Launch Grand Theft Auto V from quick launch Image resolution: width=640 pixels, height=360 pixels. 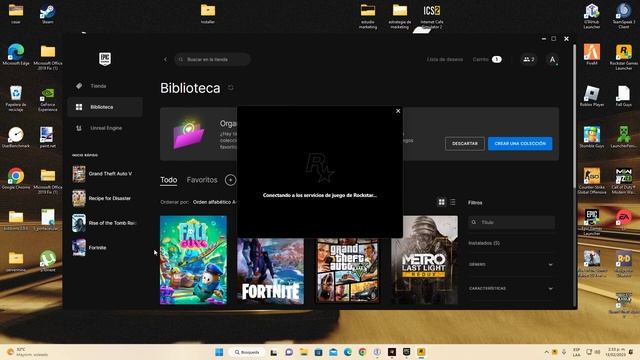point(105,174)
